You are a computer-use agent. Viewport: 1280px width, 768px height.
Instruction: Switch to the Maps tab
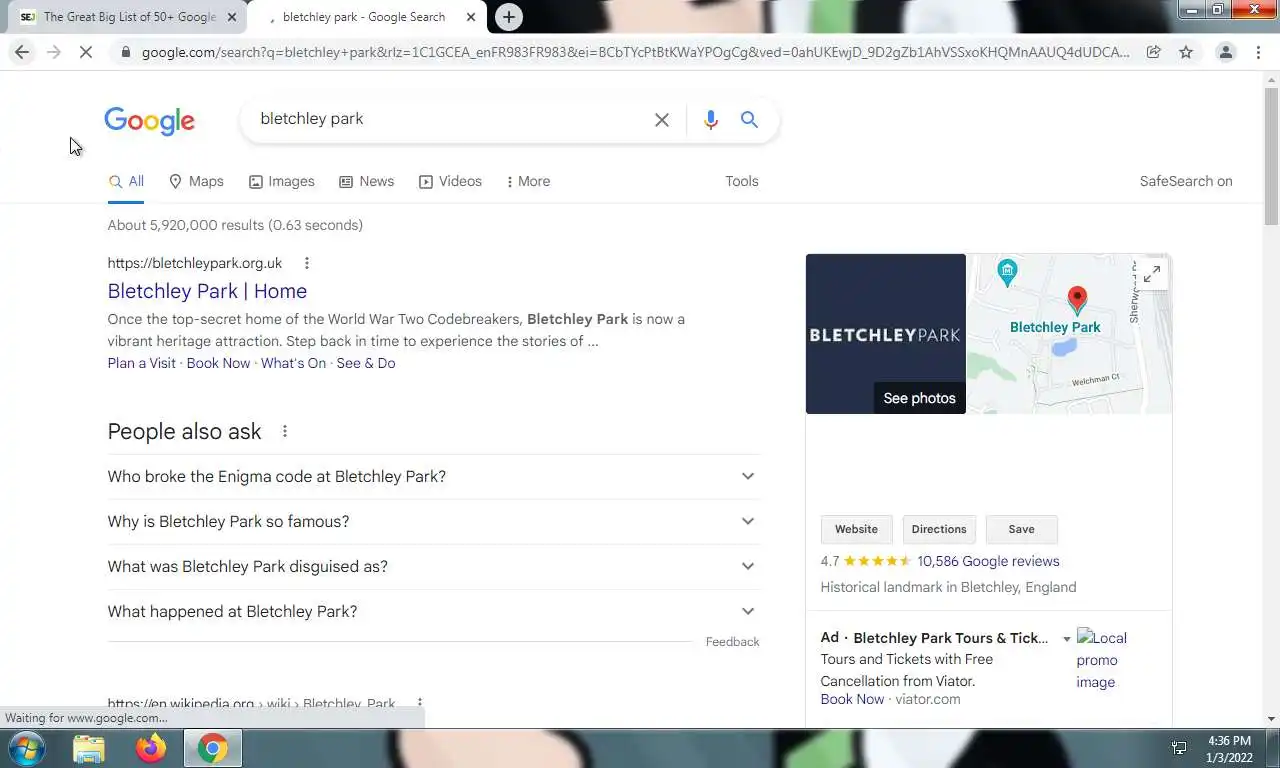196,182
